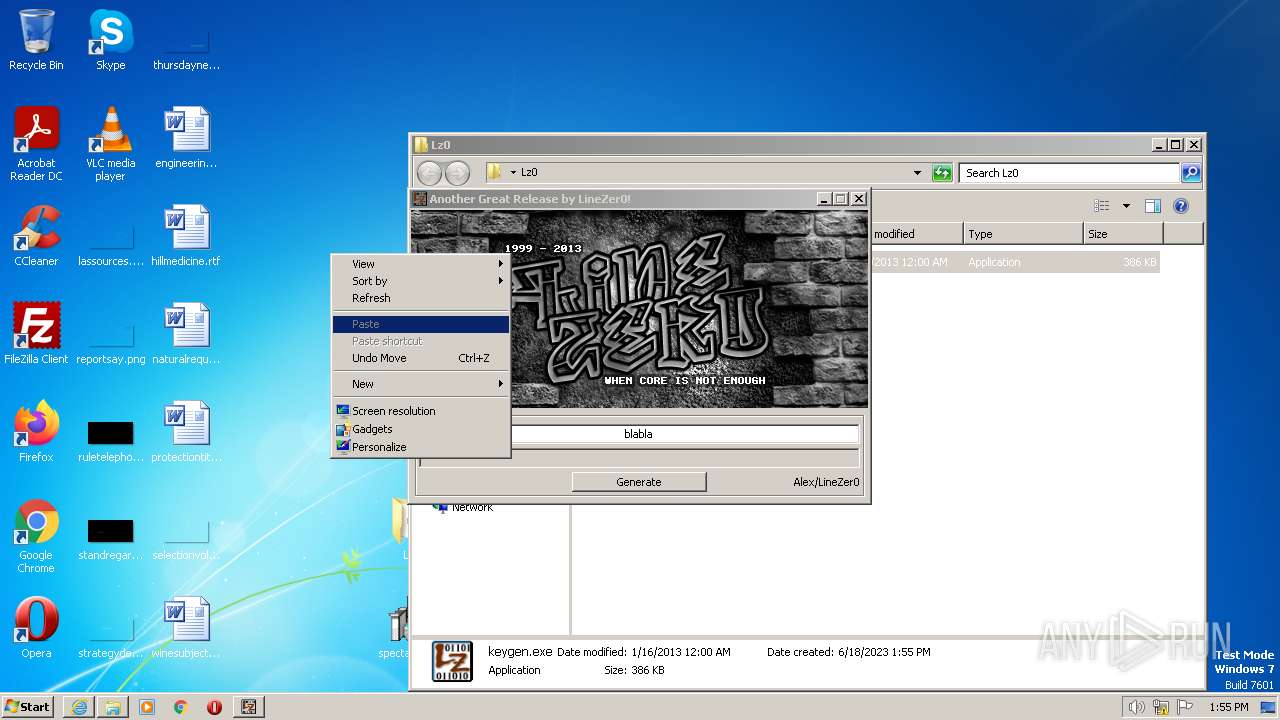The image size is (1280, 720).
Task: Click the Explorer back arrow button
Action: pos(429,173)
